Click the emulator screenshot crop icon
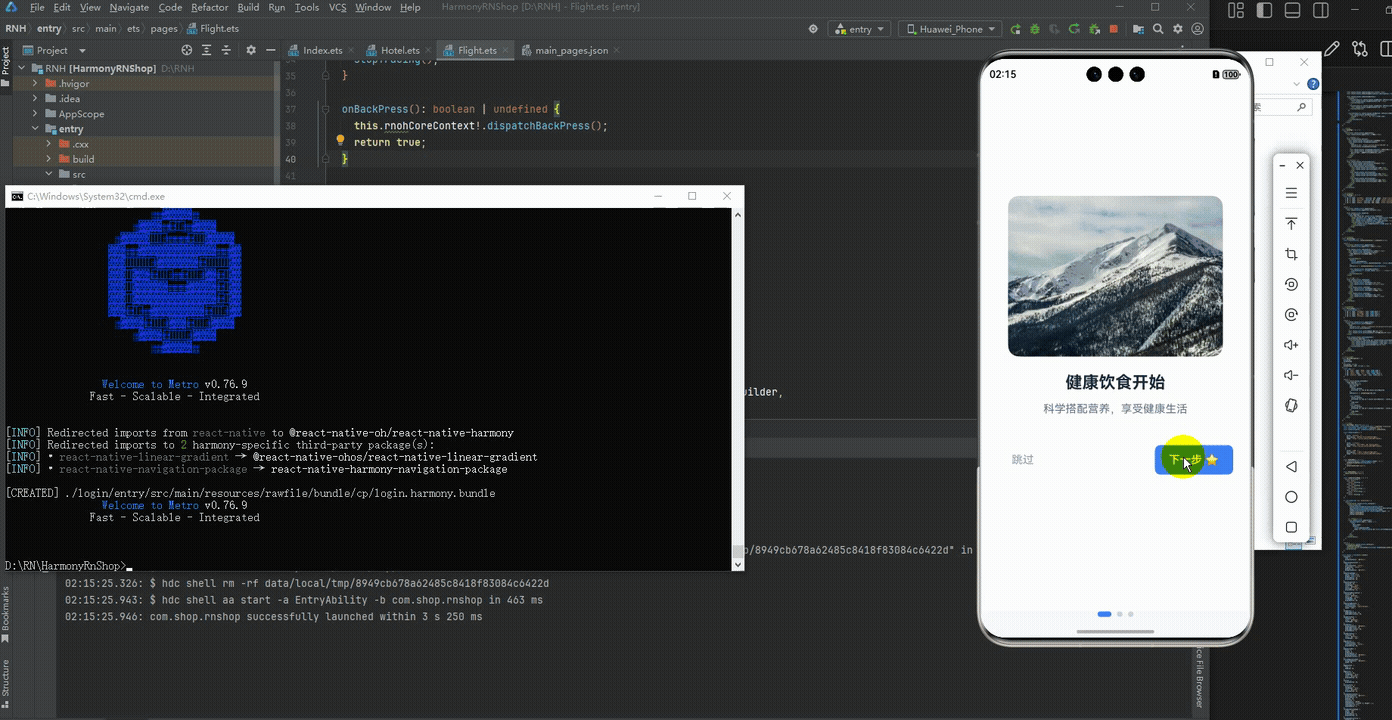This screenshot has width=1392, height=720. pos(1291,254)
